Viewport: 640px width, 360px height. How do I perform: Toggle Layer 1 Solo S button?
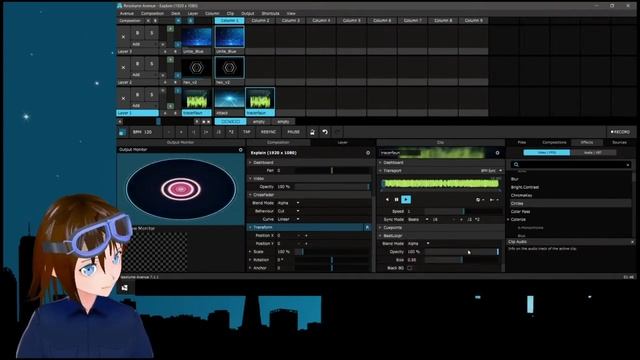(x=151, y=94)
